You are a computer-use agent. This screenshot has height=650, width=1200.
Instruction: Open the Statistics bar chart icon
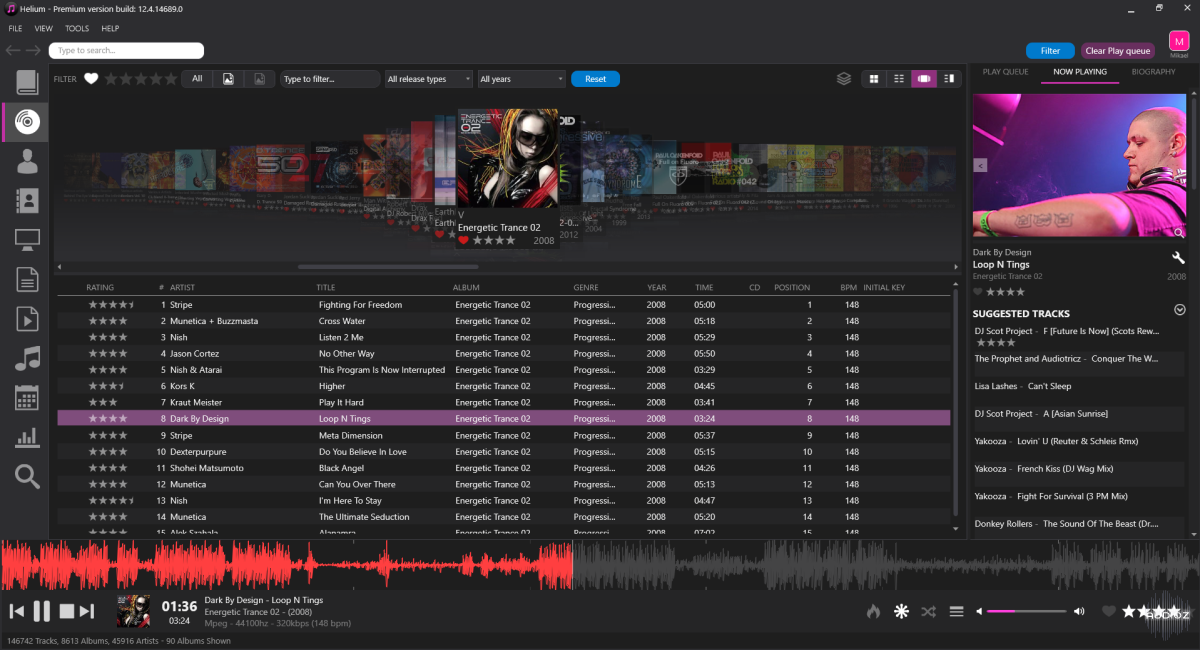27,437
